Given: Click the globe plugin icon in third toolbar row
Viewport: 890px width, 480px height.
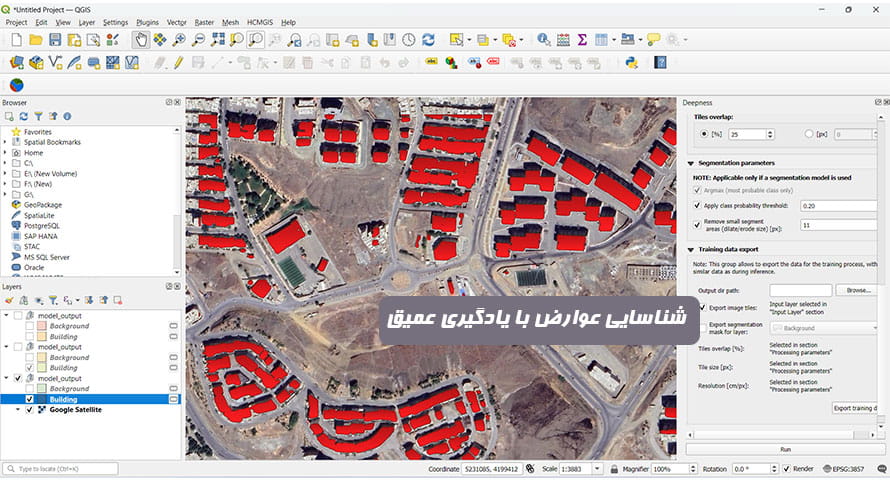Looking at the screenshot, I should tap(16, 85).
